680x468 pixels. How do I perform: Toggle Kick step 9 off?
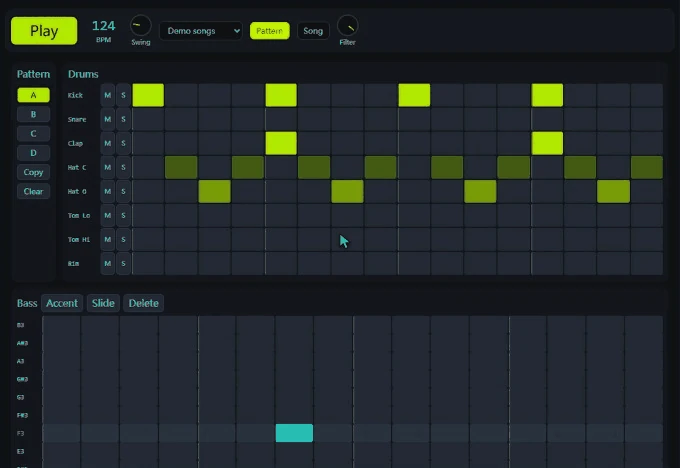pos(414,95)
